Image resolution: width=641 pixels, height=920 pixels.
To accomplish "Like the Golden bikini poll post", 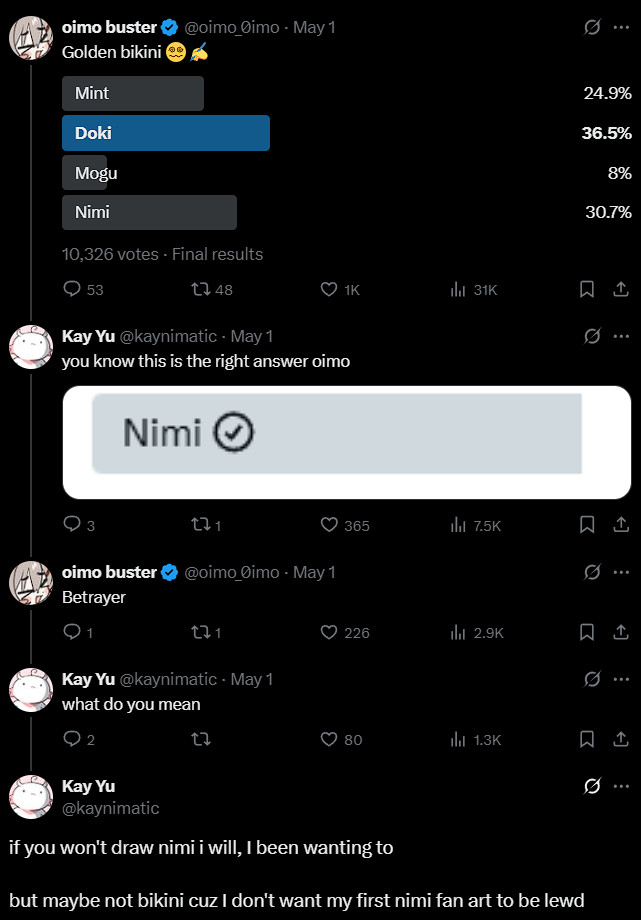I will tap(328, 289).
